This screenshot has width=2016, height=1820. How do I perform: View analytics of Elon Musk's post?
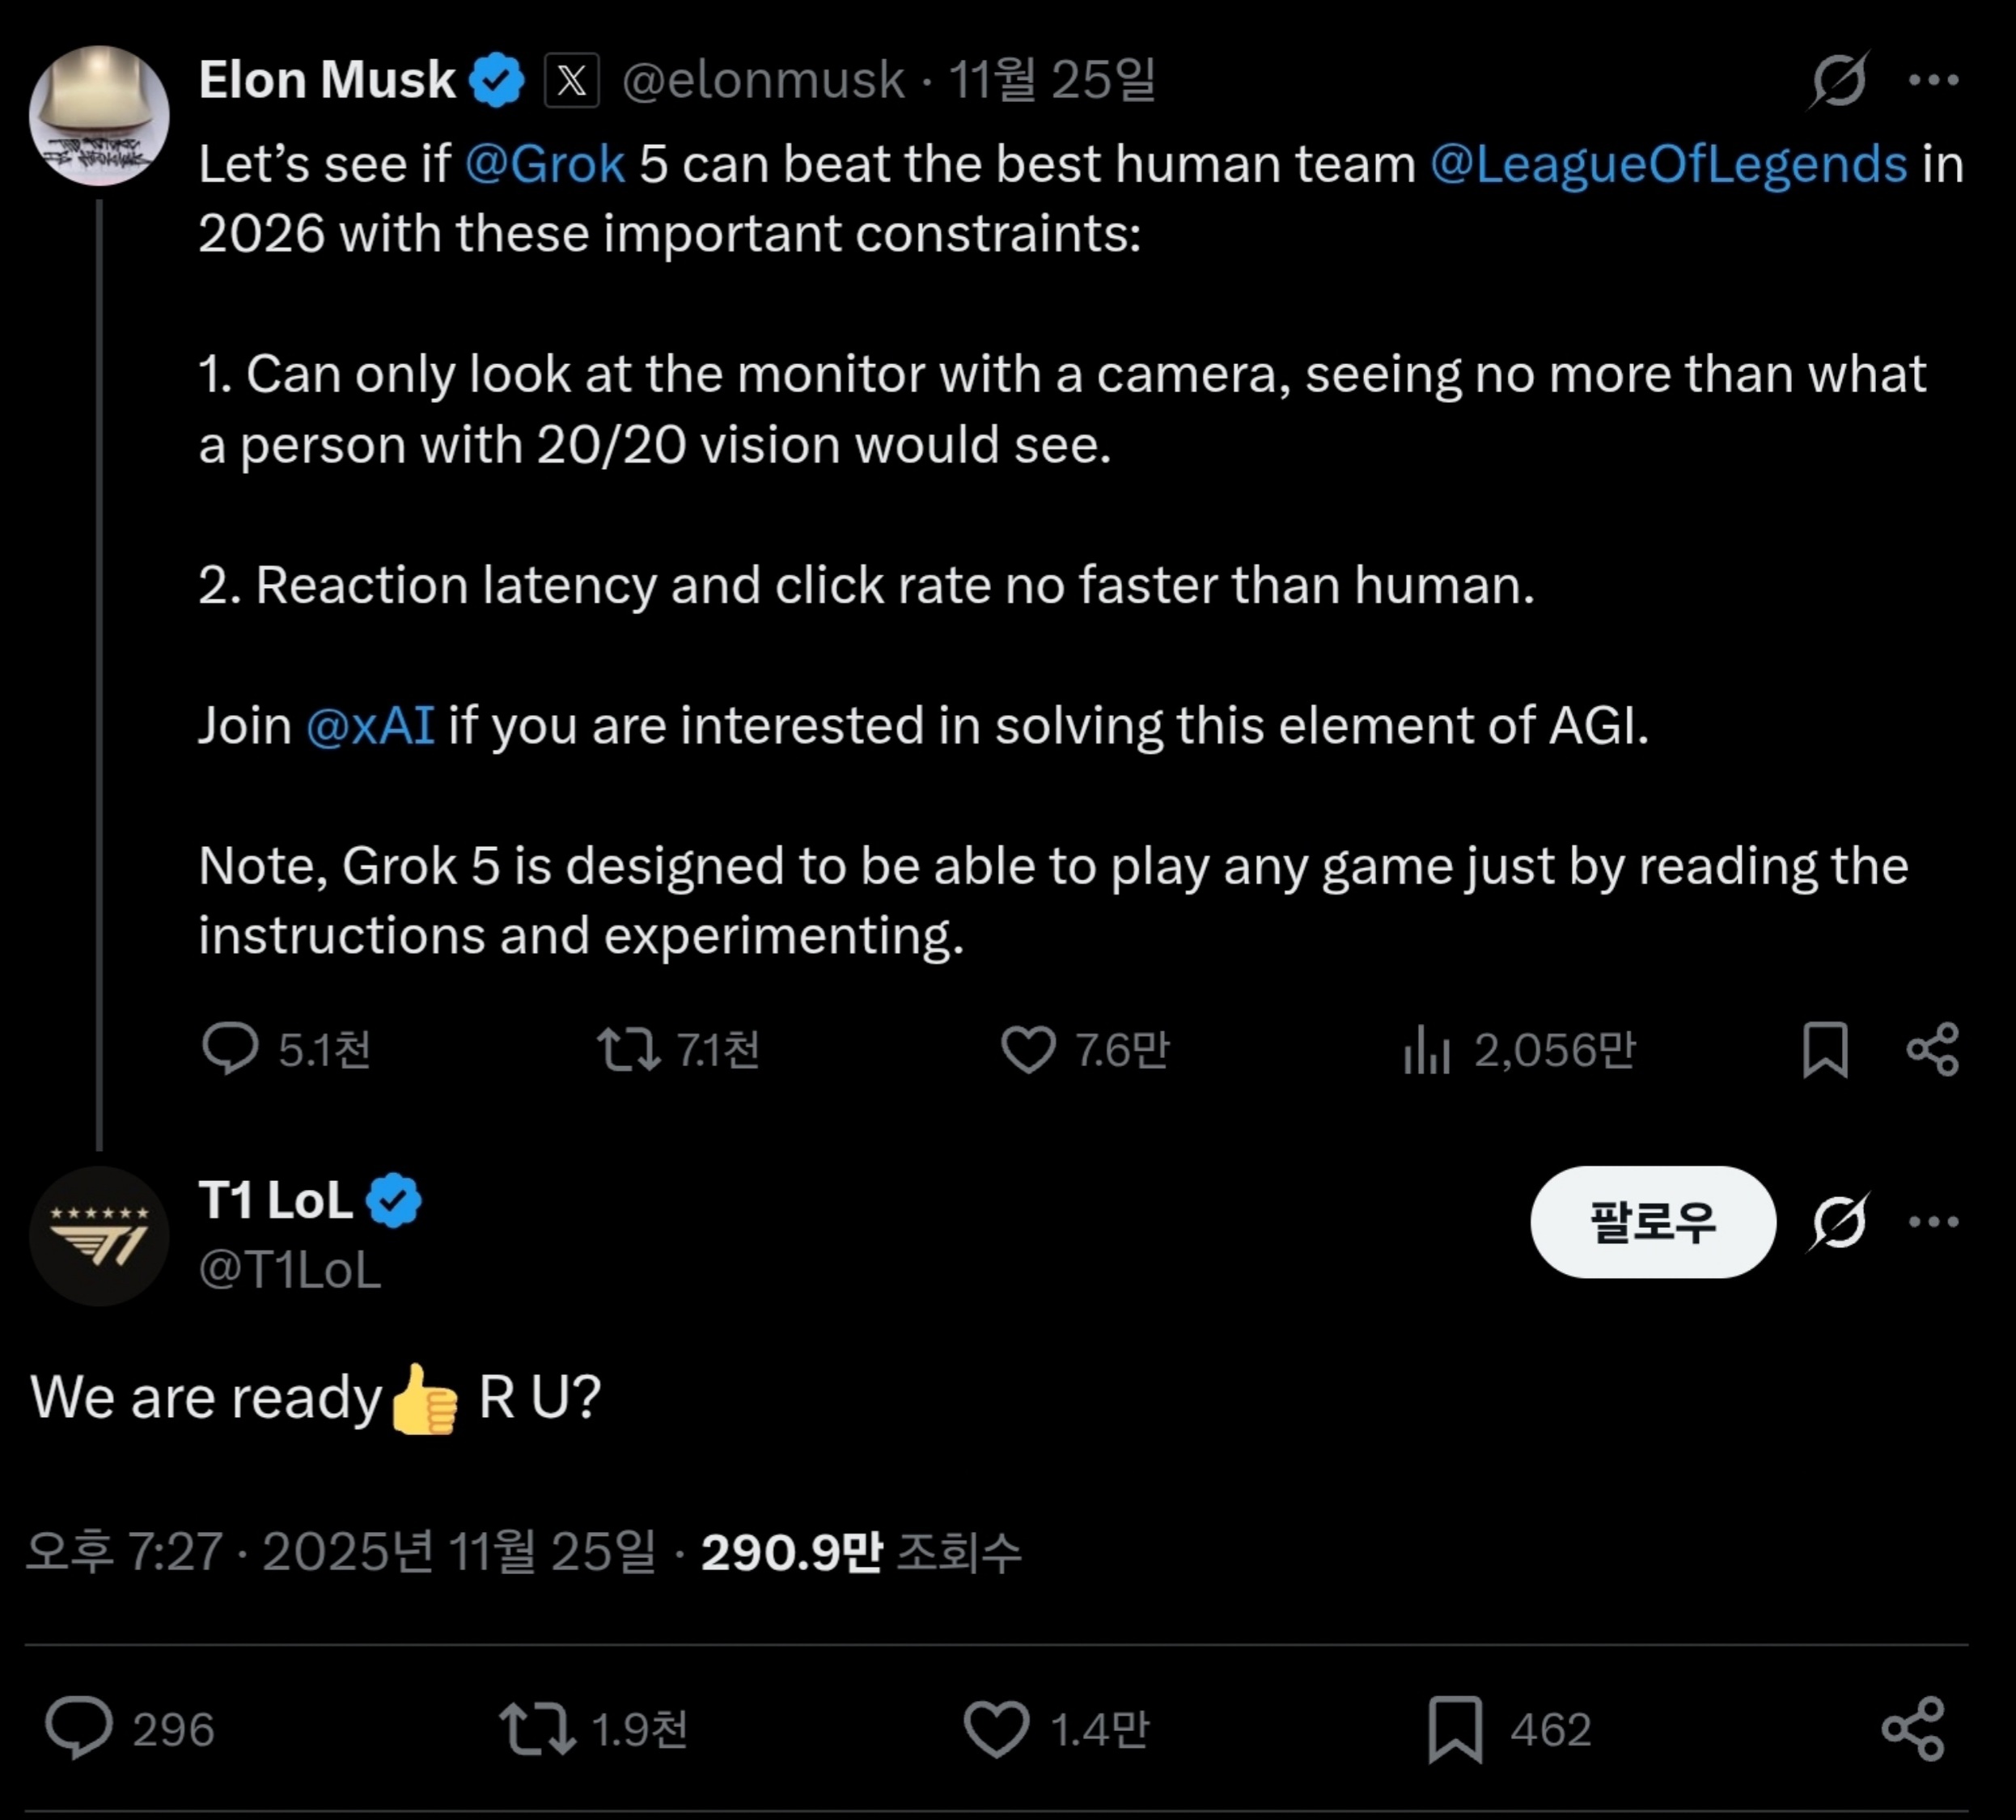[1426, 1050]
